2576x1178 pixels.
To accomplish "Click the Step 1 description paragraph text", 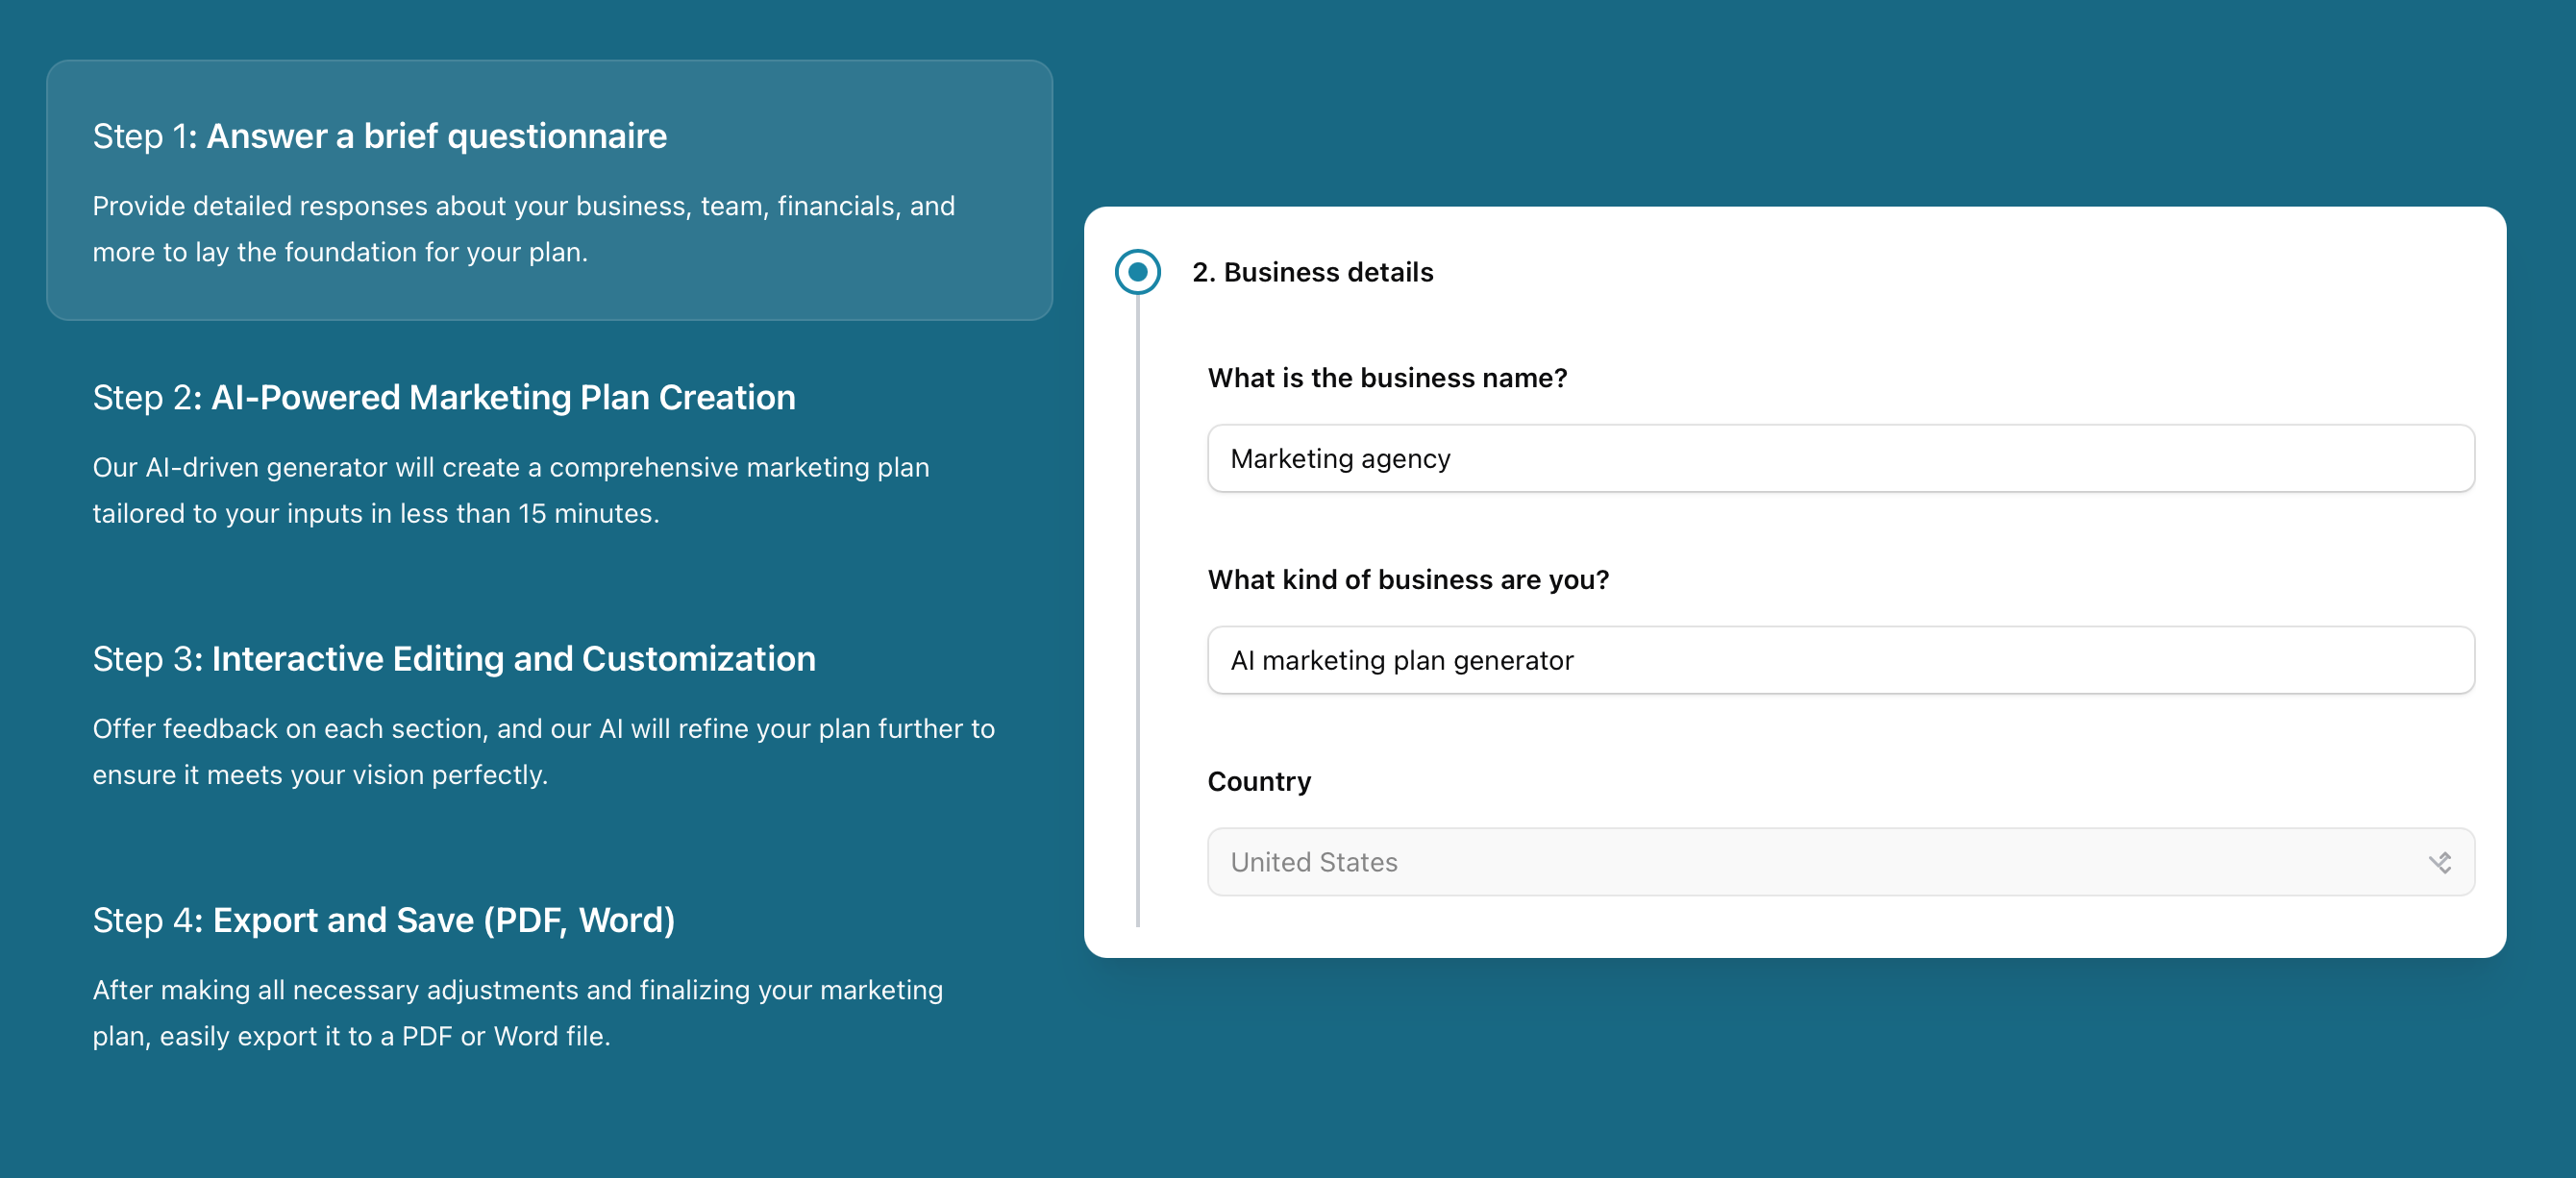I will tap(523, 229).
